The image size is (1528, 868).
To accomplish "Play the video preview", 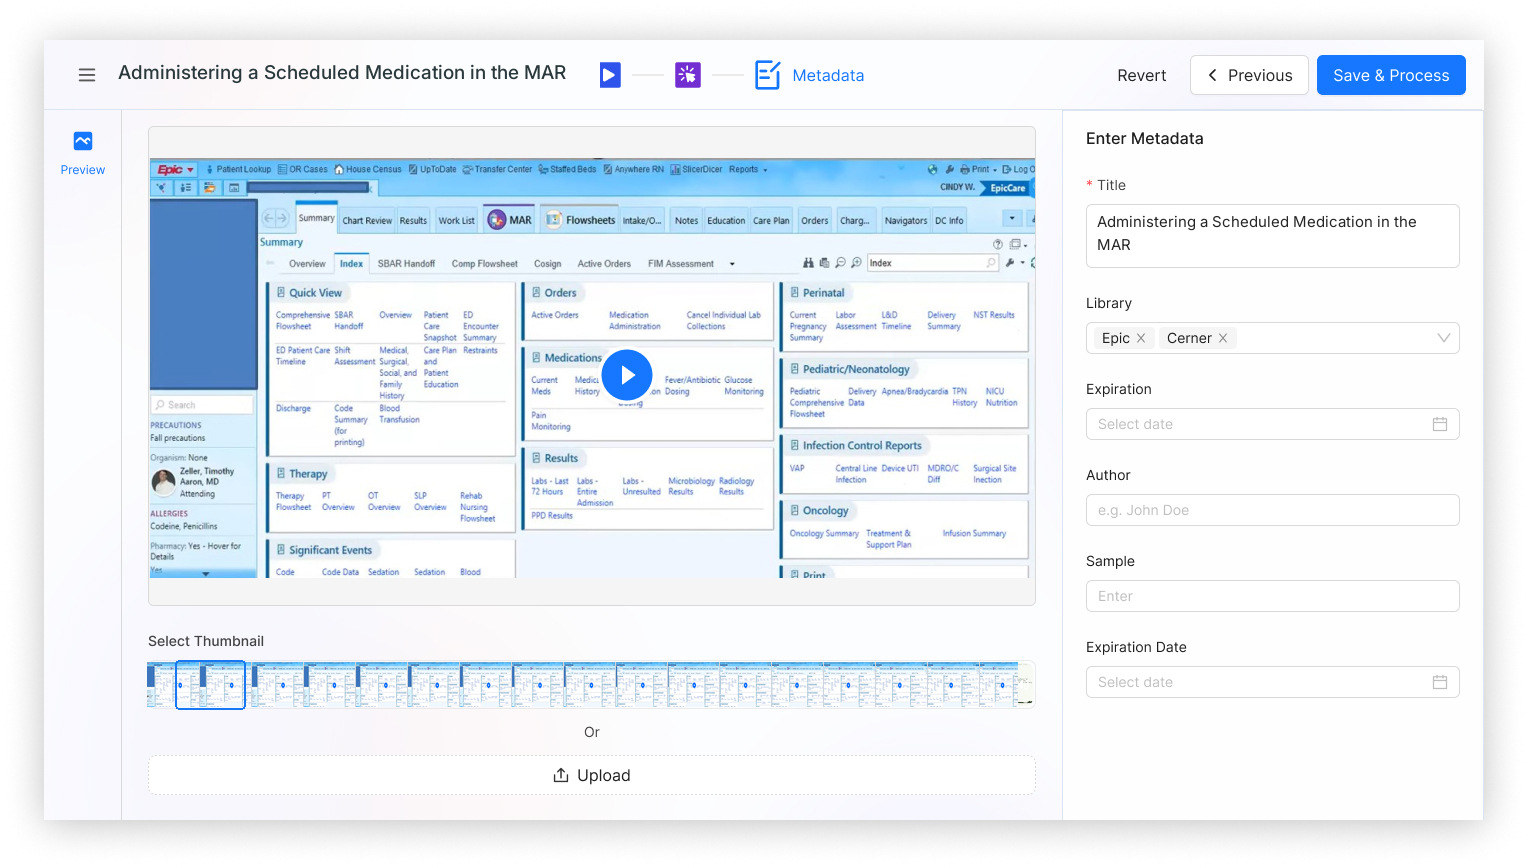I will pos(627,375).
